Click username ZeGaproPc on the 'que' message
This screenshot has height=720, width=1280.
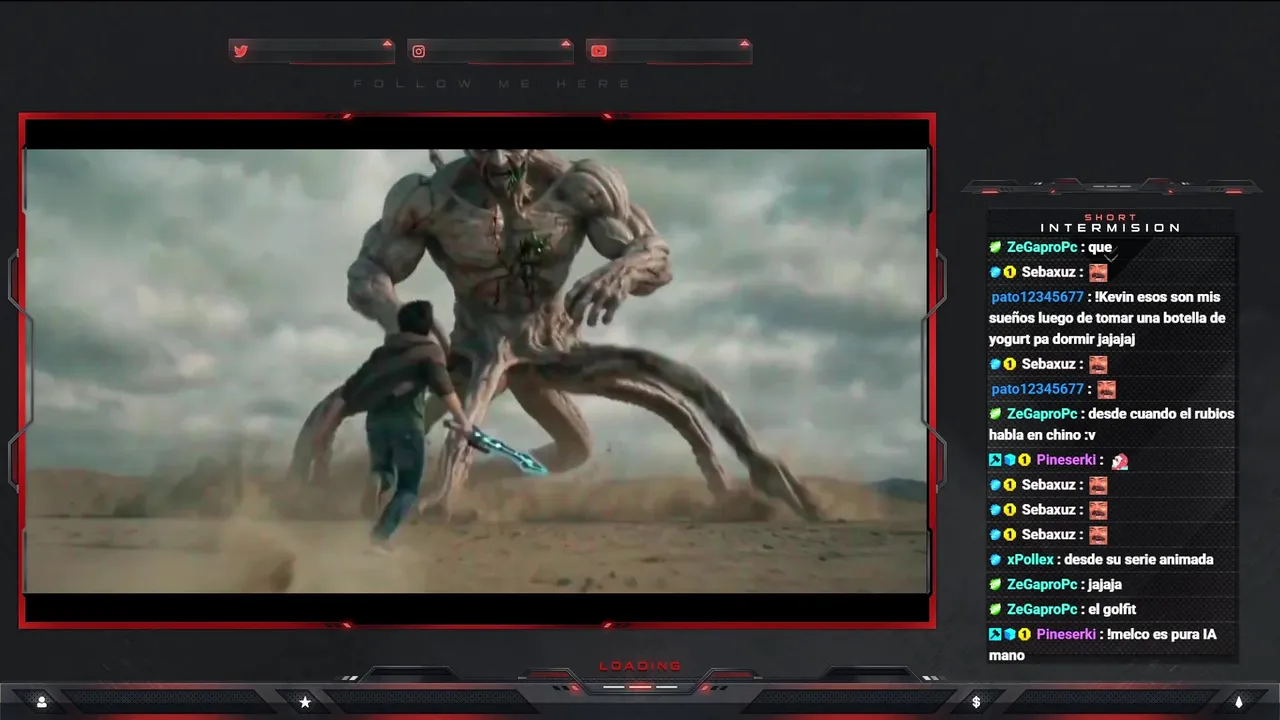coord(1042,247)
